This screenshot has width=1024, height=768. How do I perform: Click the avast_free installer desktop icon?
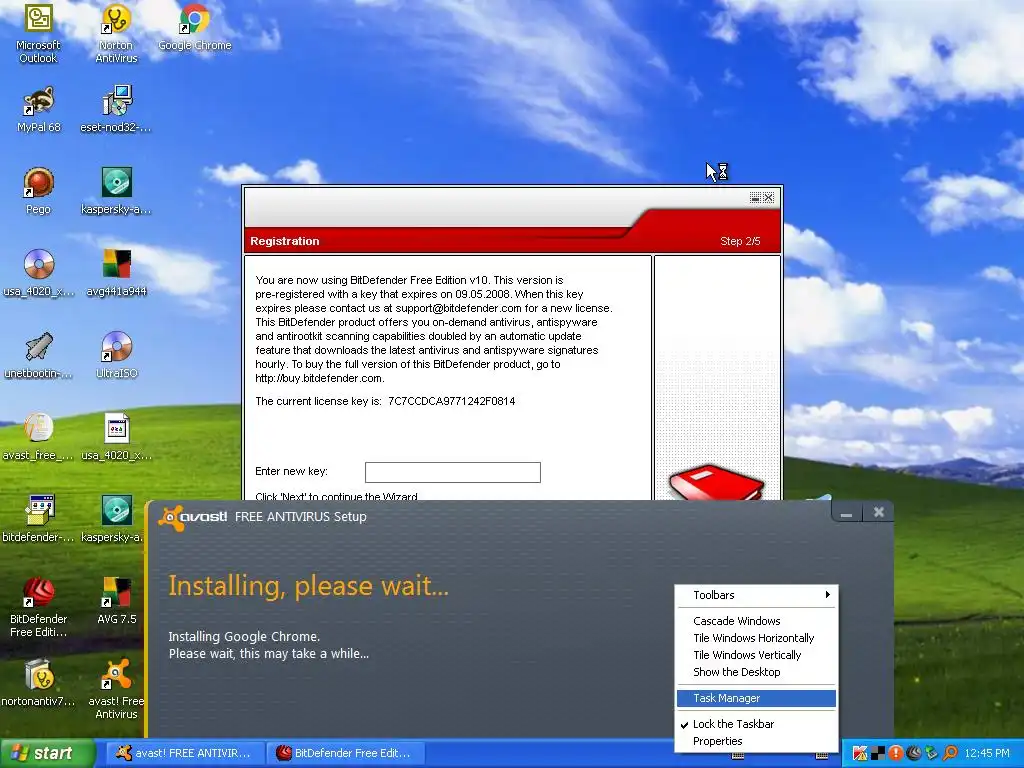point(39,436)
